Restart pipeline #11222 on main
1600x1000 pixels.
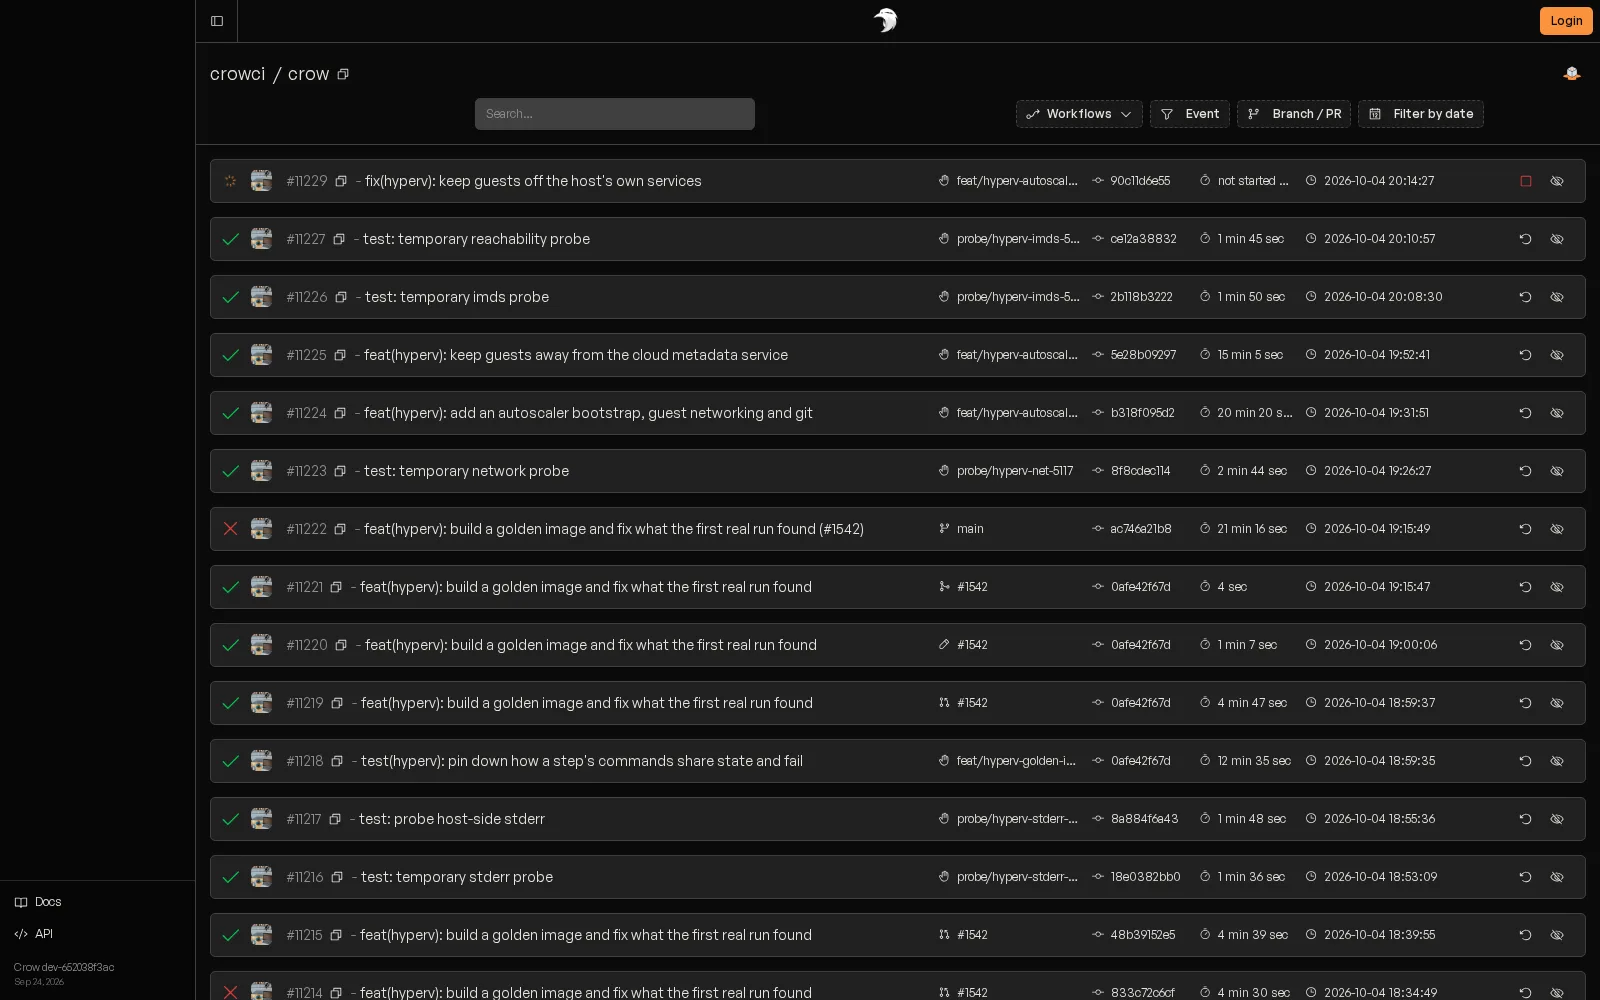(x=1526, y=529)
